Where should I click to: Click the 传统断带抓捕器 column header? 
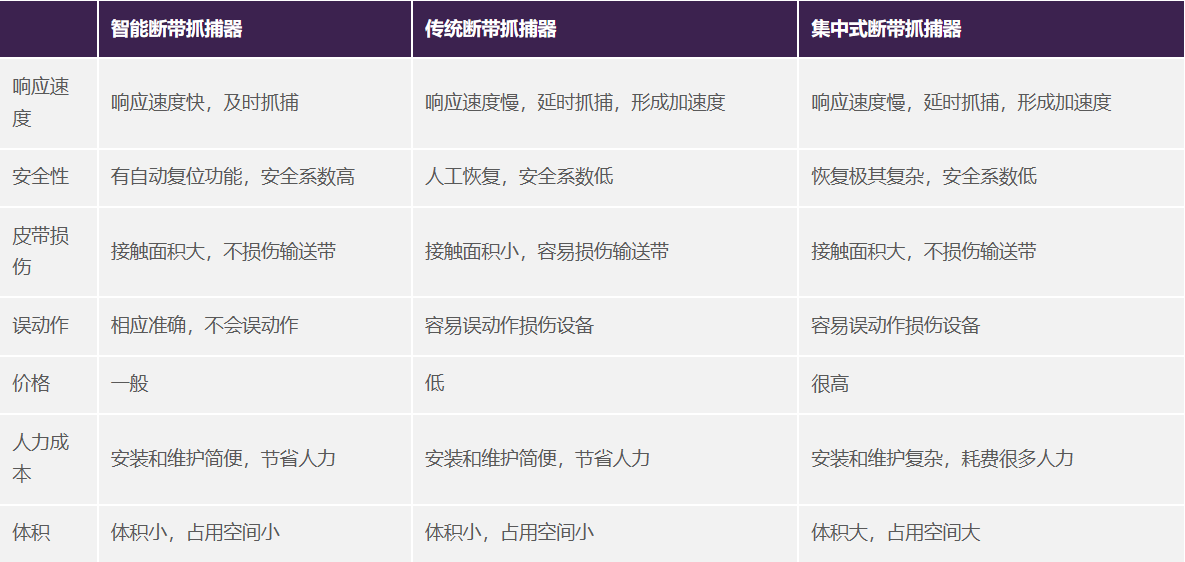click(605, 29)
